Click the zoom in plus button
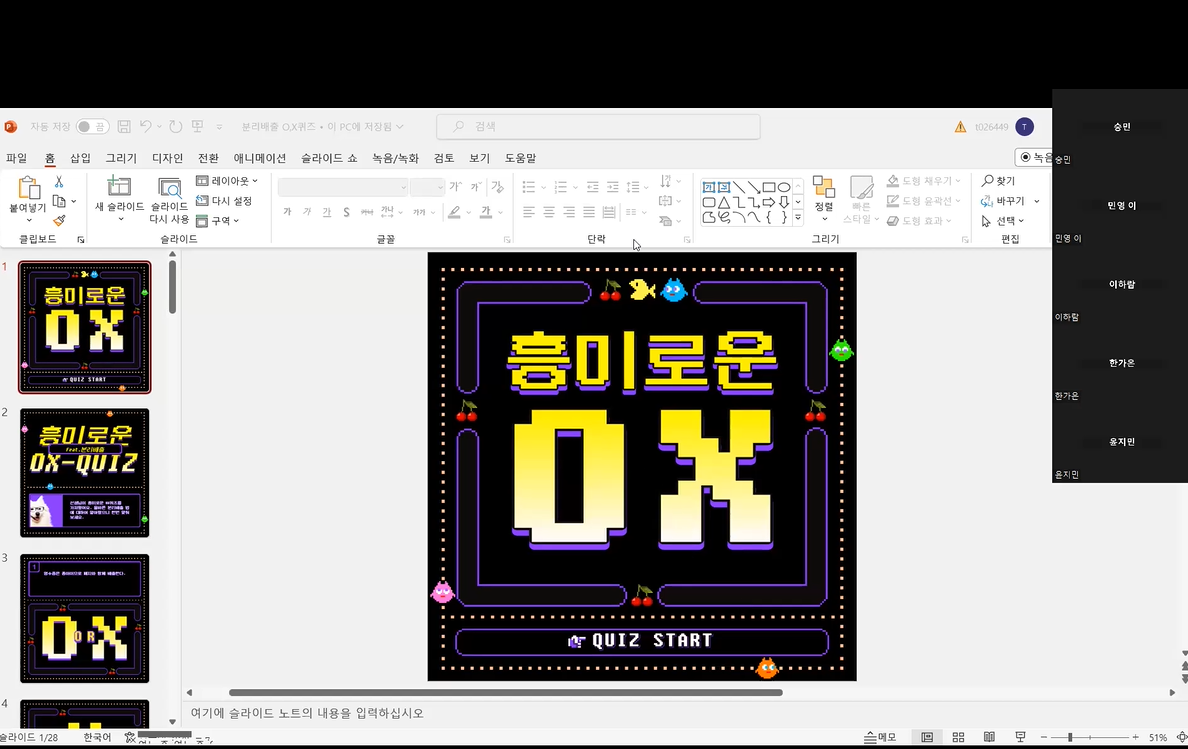This screenshot has width=1188, height=749. 1135,737
